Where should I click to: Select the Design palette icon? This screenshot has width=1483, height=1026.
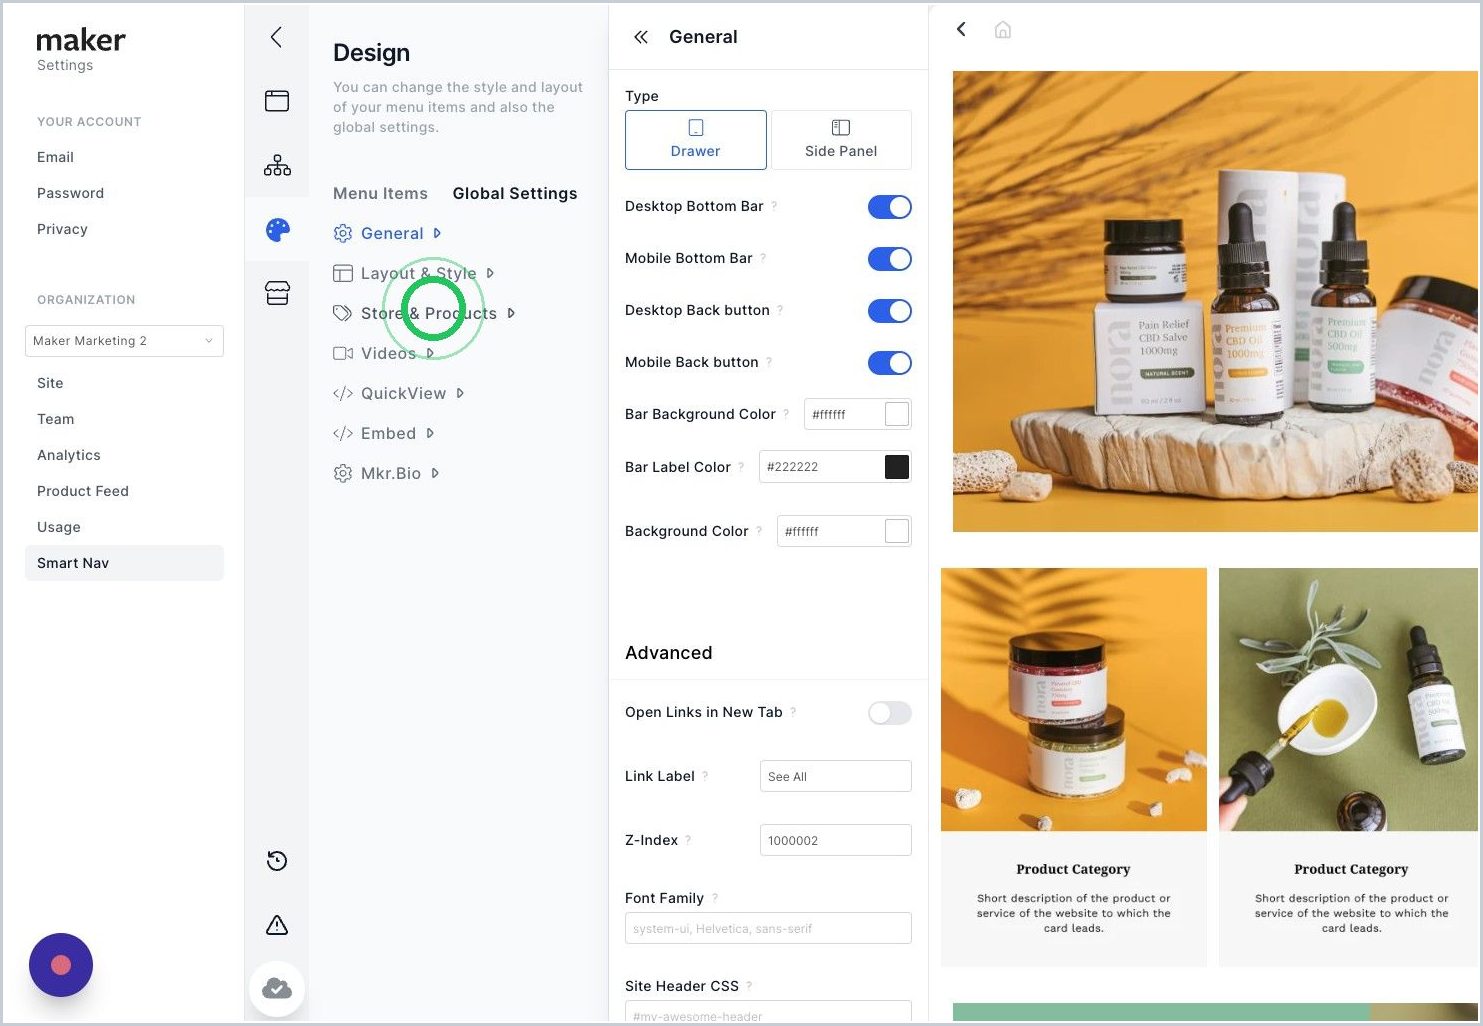click(277, 230)
